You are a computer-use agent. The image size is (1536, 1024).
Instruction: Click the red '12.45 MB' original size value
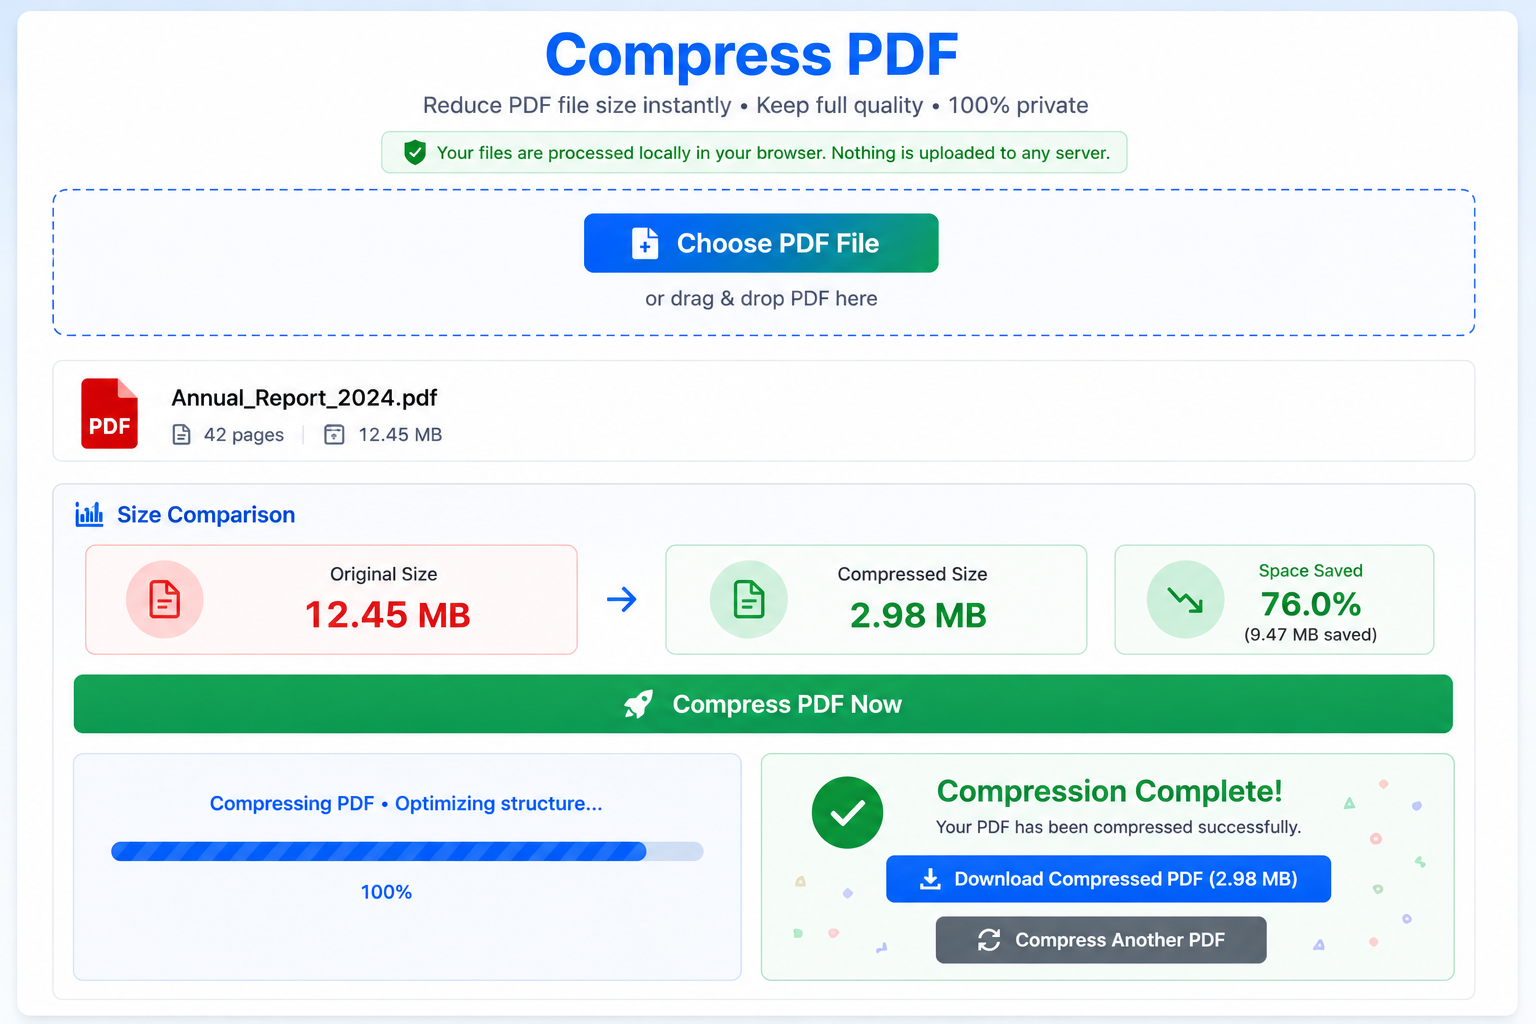pyautogui.click(x=388, y=615)
